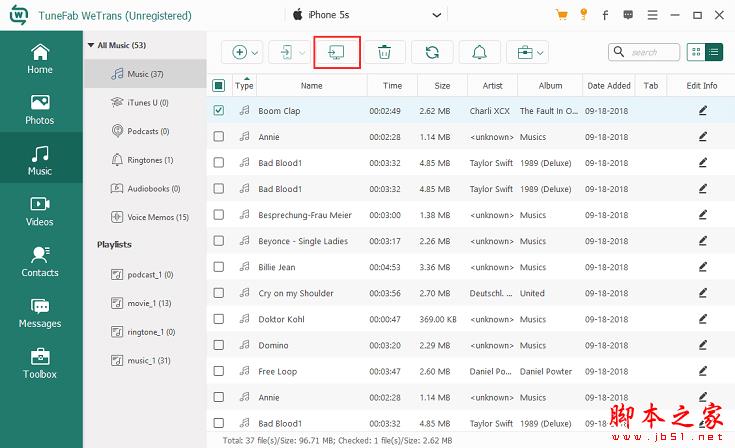Open the podcast_1 (0) playlist
735x448 pixels.
click(145, 275)
